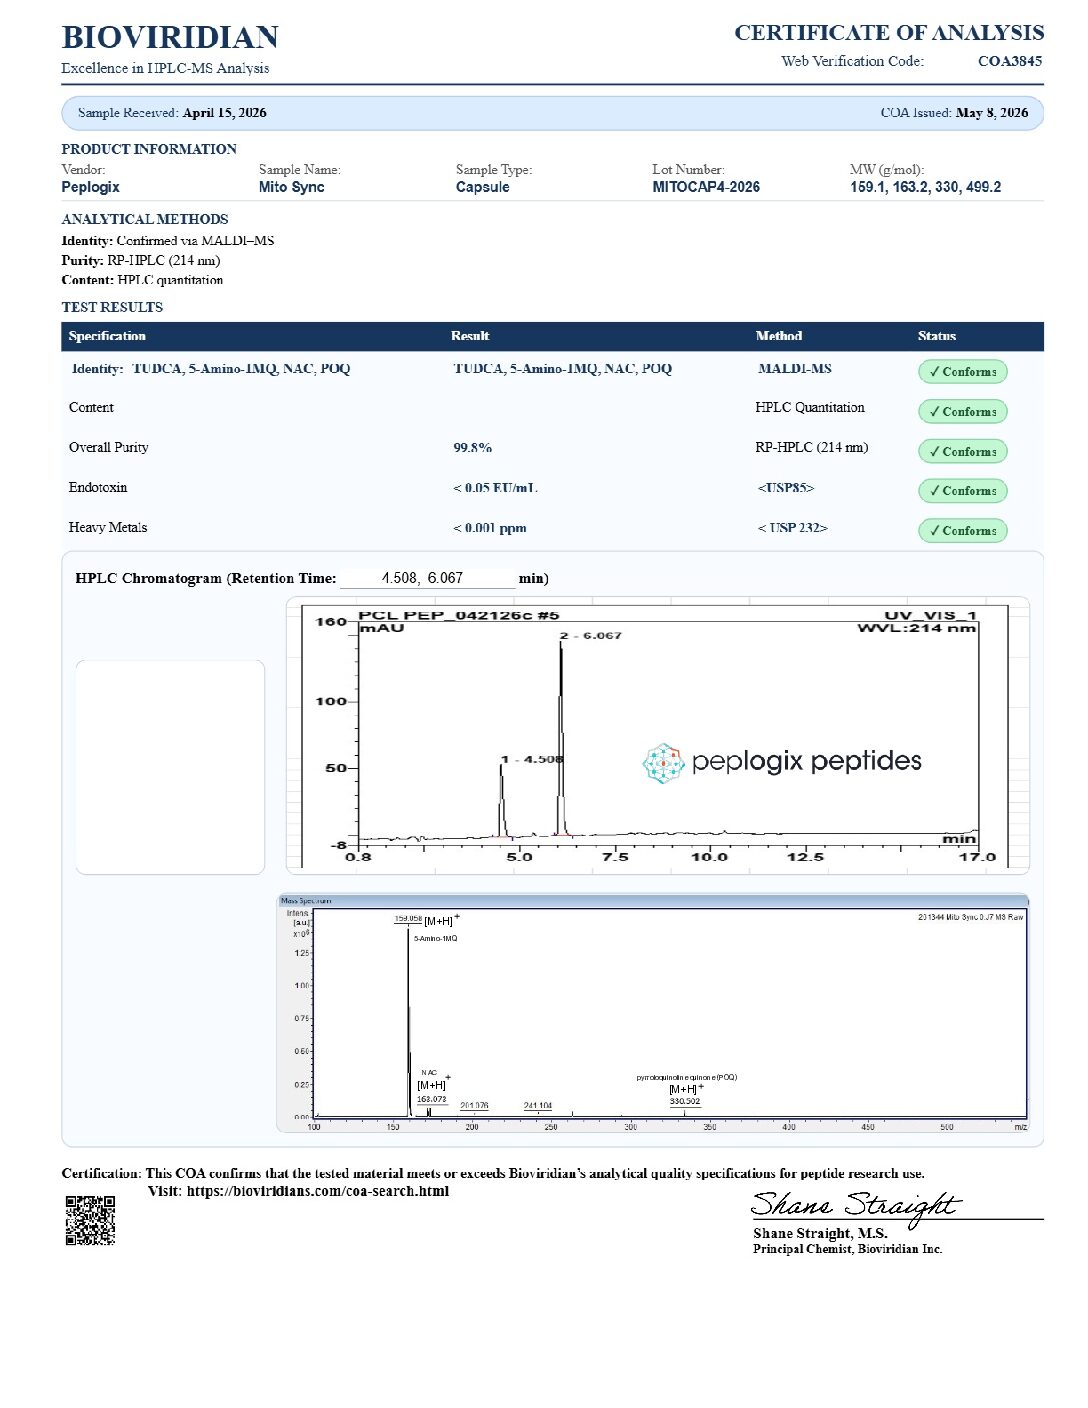
Task: Click the <USP85> method cell
Action: [x=786, y=488]
